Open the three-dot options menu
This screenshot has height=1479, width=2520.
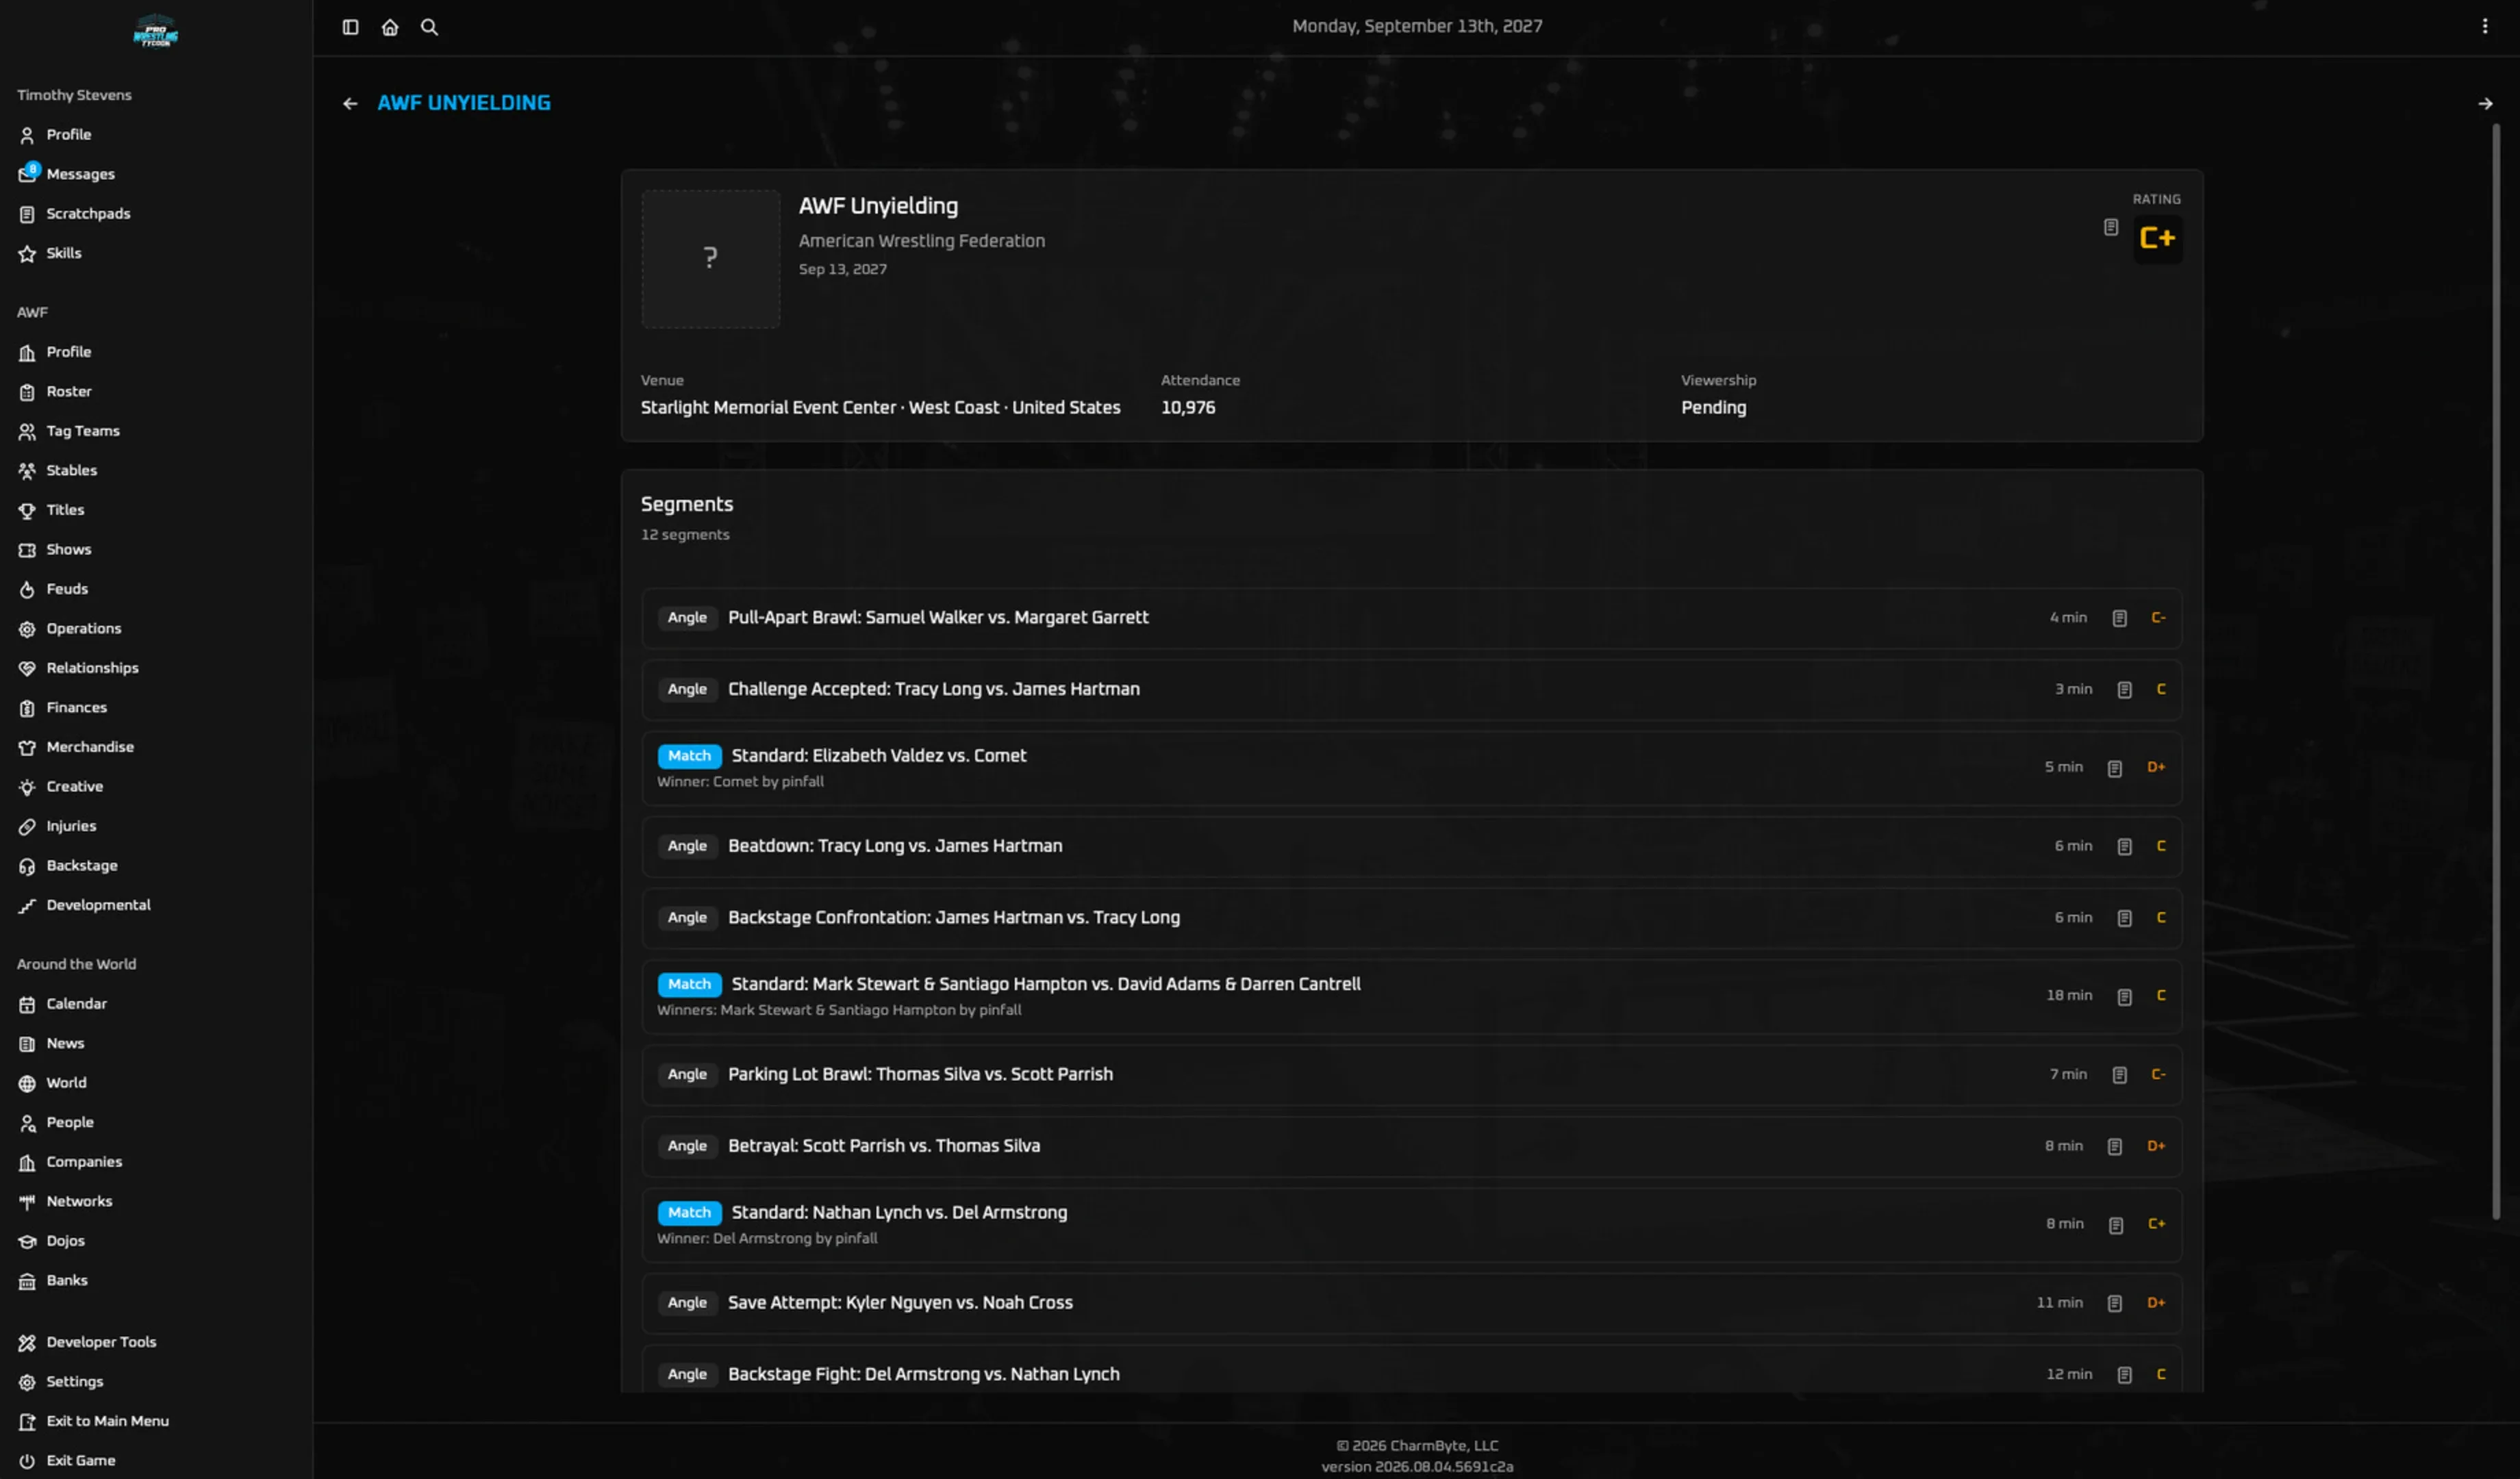[x=2484, y=27]
